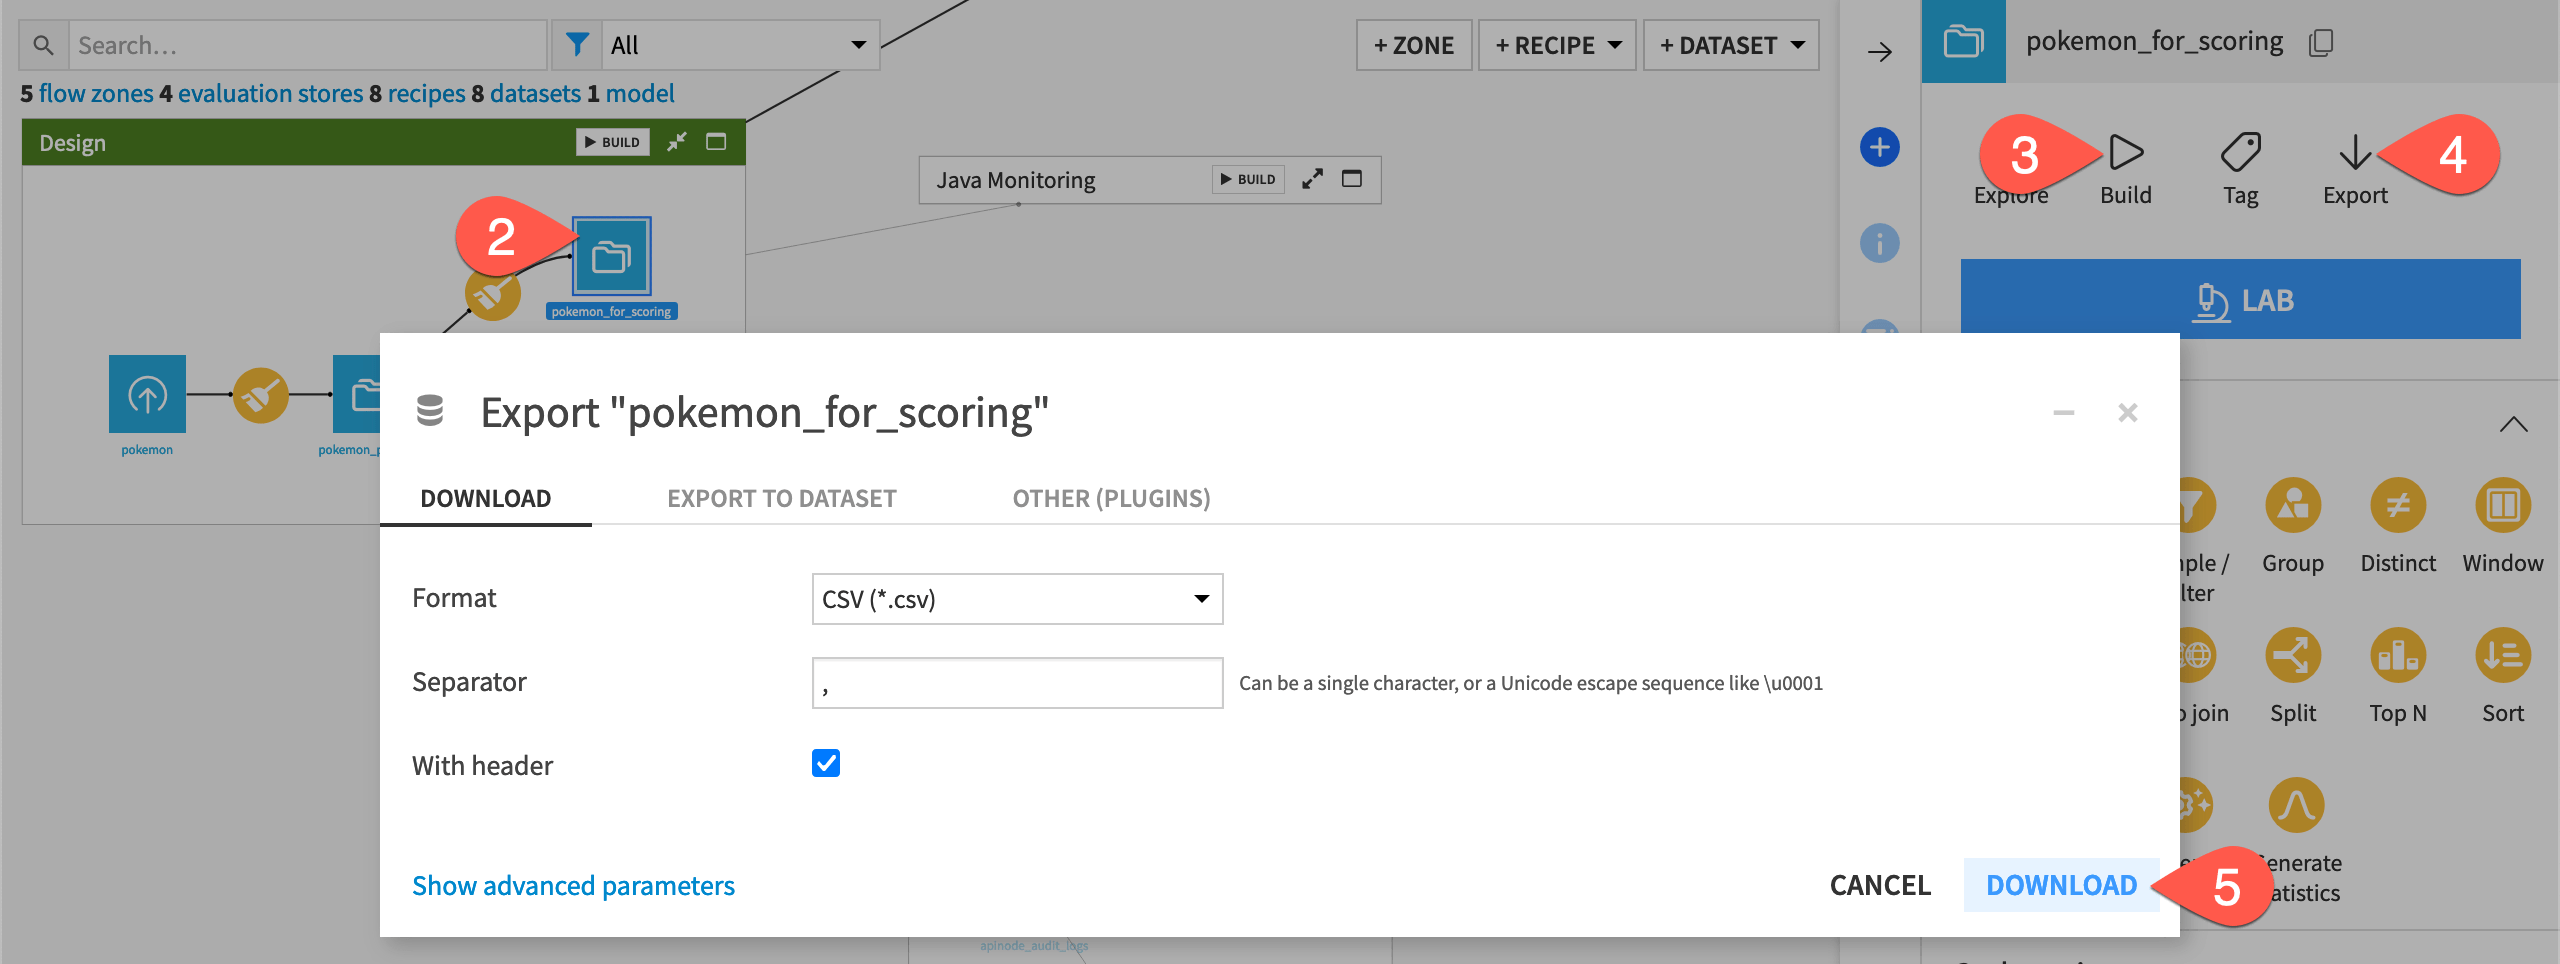Viewport: 2560px width, 964px height.
Task: Switch to the OTHER (PLUGINS) tab
Action: coord(1111,498)
